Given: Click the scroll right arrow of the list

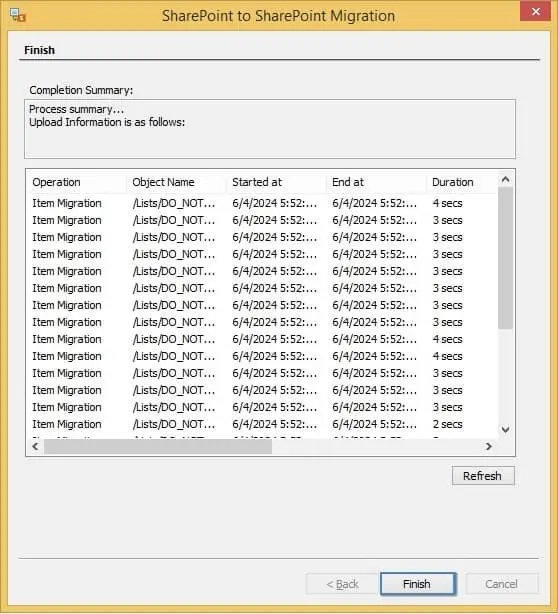Looking at the screenshot, I should 488,446.
